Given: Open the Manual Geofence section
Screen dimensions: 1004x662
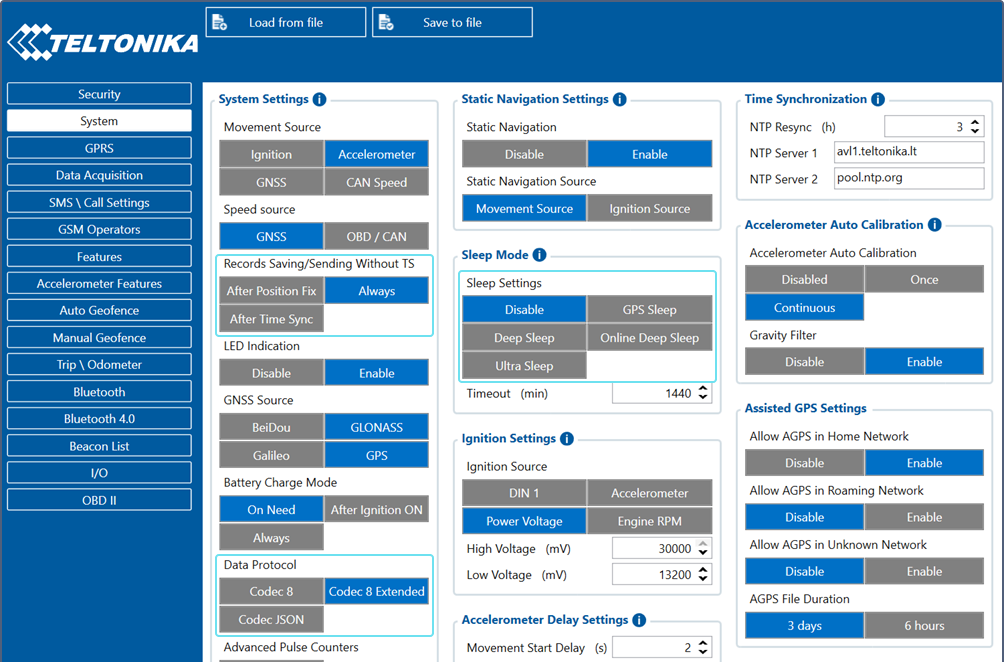Looking at the screenshot, I should coord(99,337).
